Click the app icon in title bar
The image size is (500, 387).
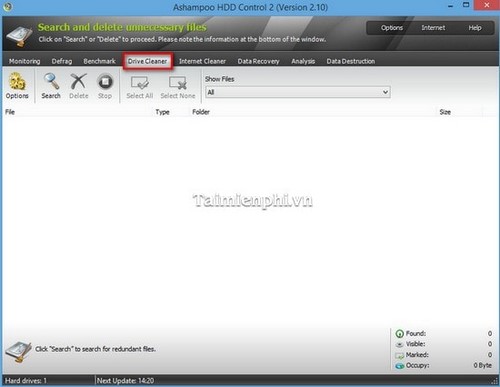7,6
